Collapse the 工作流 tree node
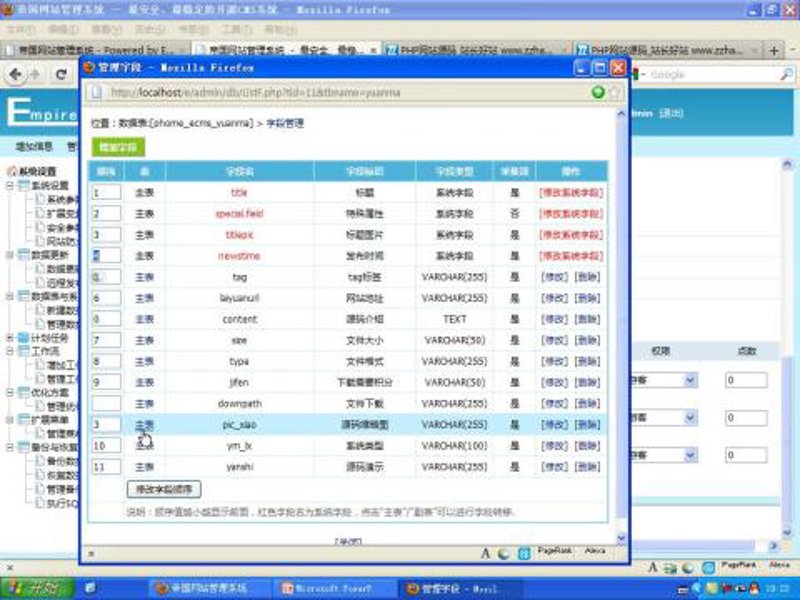800x600 pixels. coord(9,351)
